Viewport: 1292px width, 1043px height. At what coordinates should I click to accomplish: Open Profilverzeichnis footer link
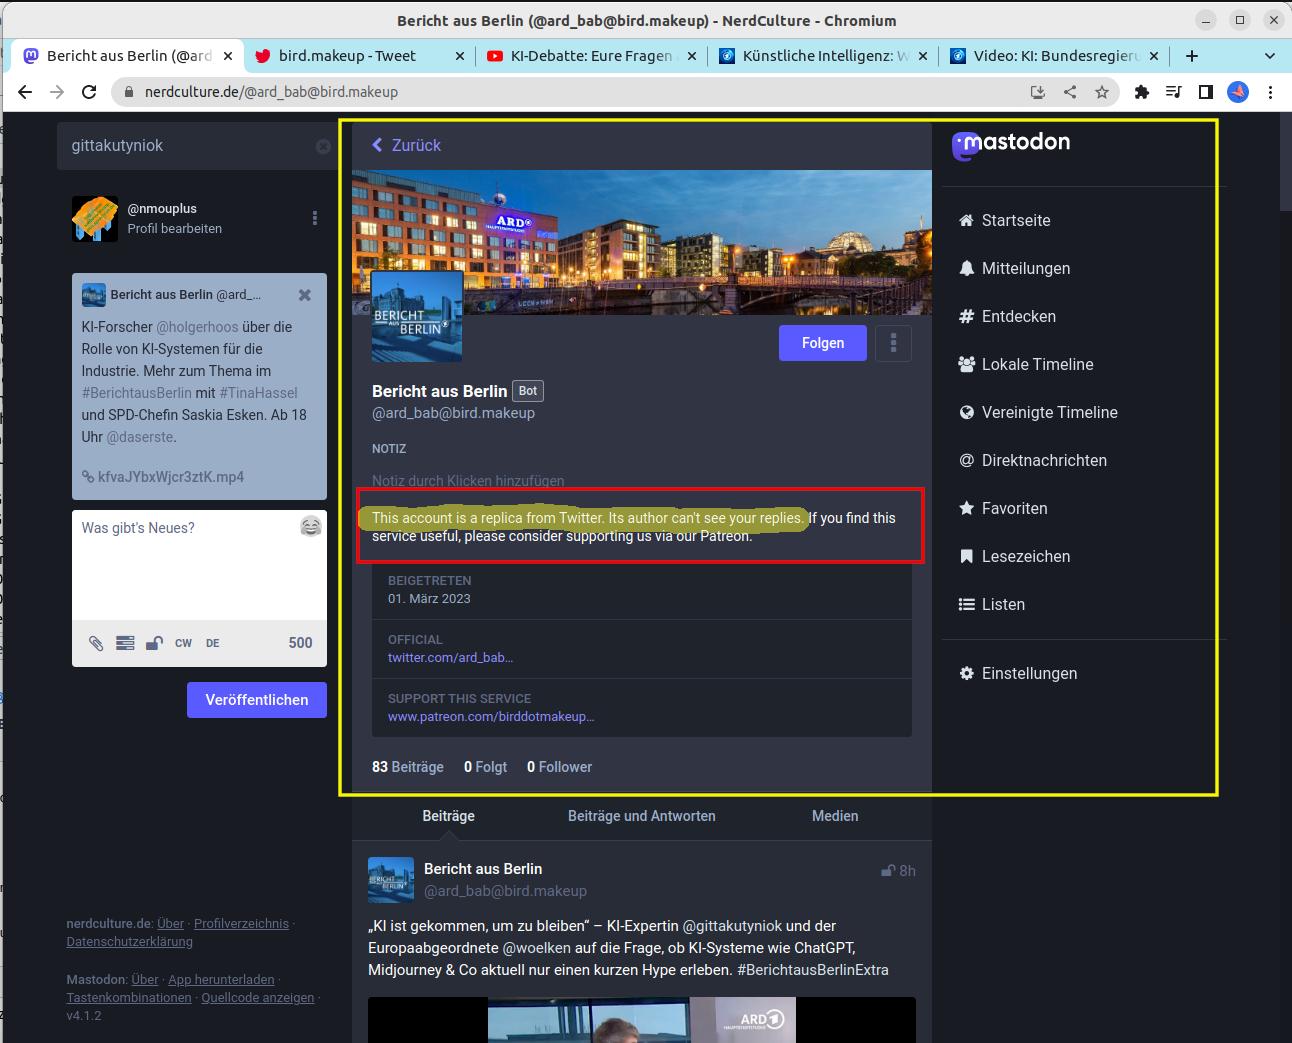pyautogui.click(x=241, y=924)
